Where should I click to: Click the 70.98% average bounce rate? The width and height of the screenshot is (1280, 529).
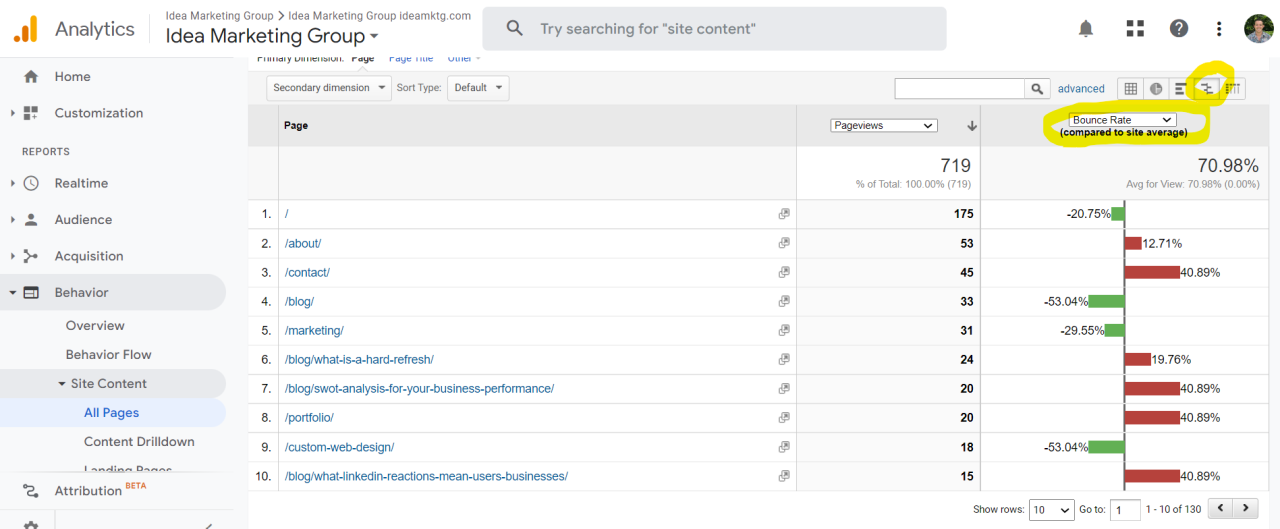coord(1228,165)
